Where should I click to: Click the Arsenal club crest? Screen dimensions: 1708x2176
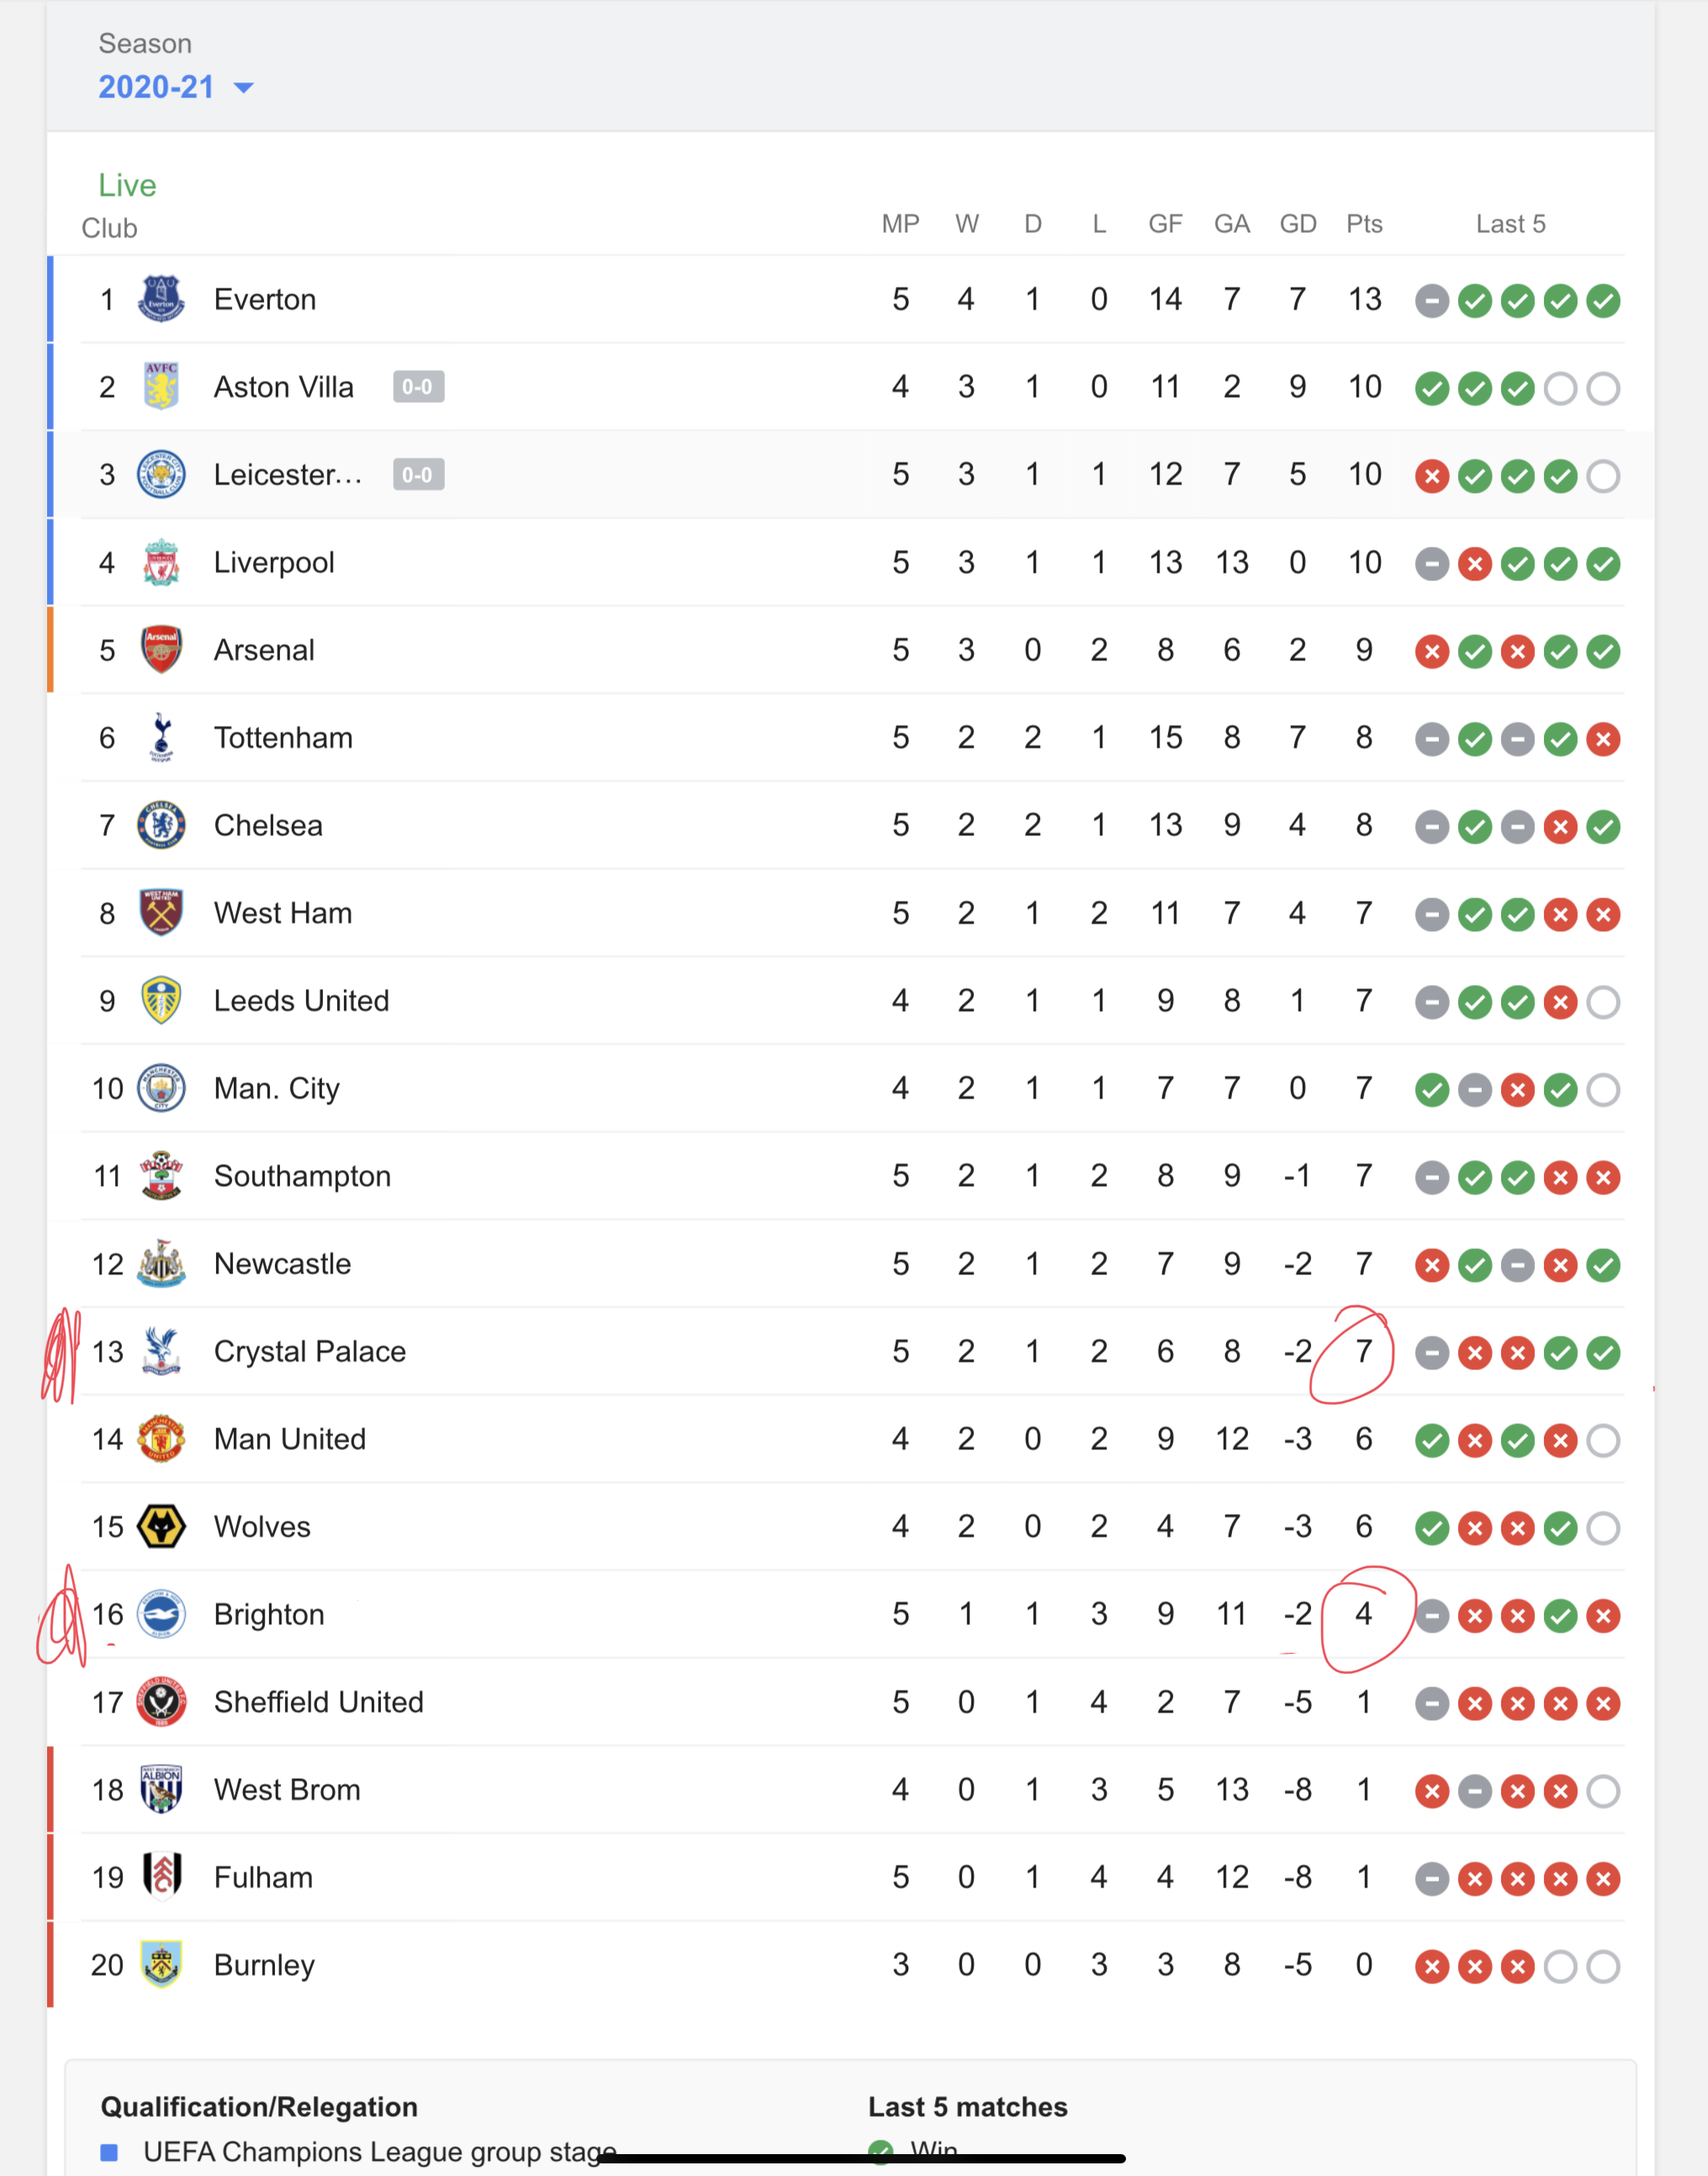click(161, 650)
